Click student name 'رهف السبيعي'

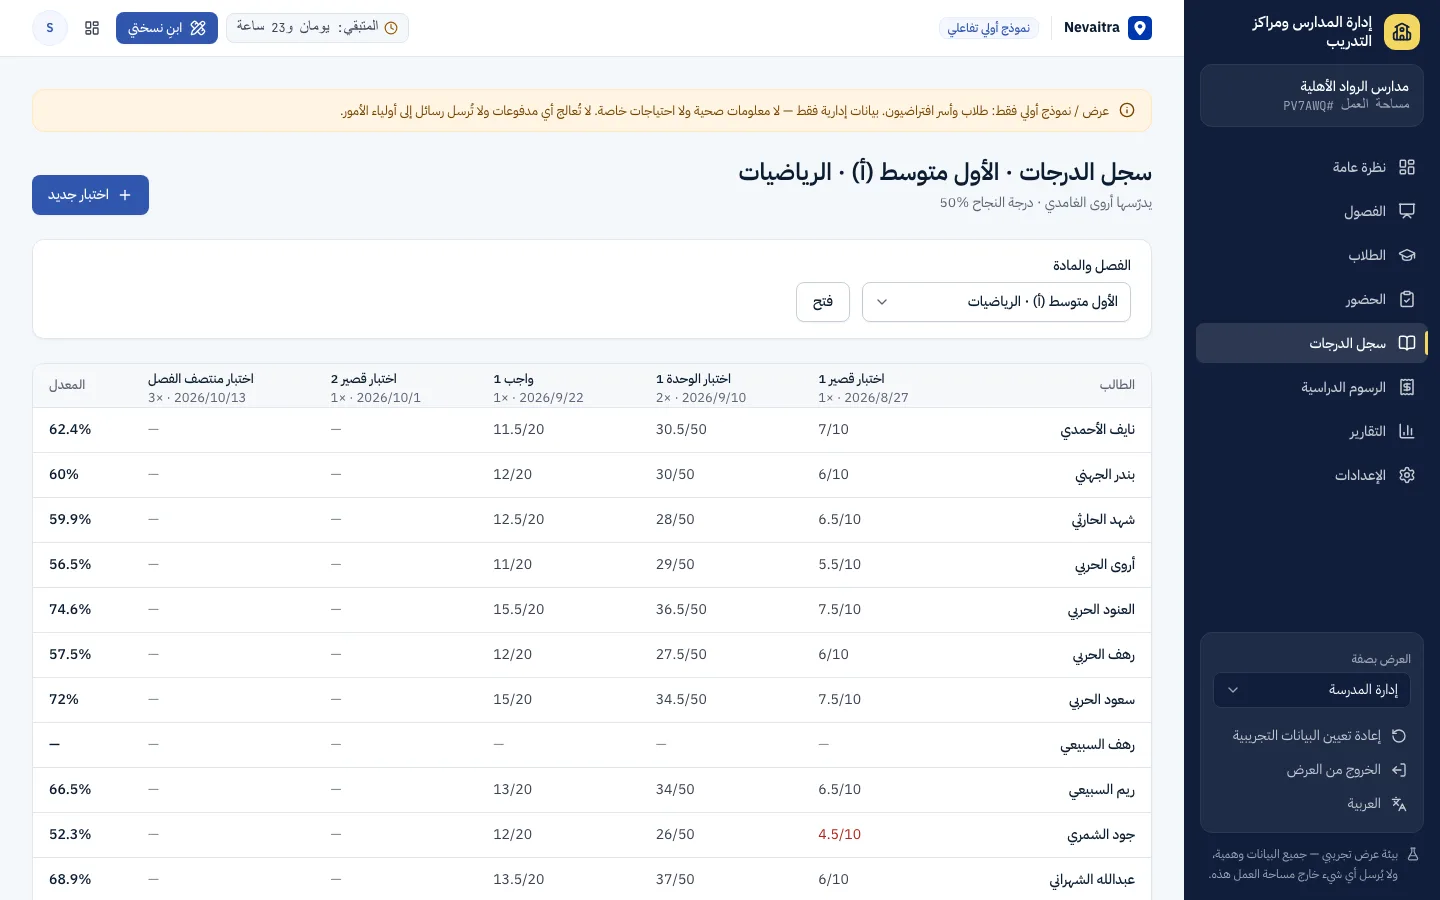[x=1097, y=745]
